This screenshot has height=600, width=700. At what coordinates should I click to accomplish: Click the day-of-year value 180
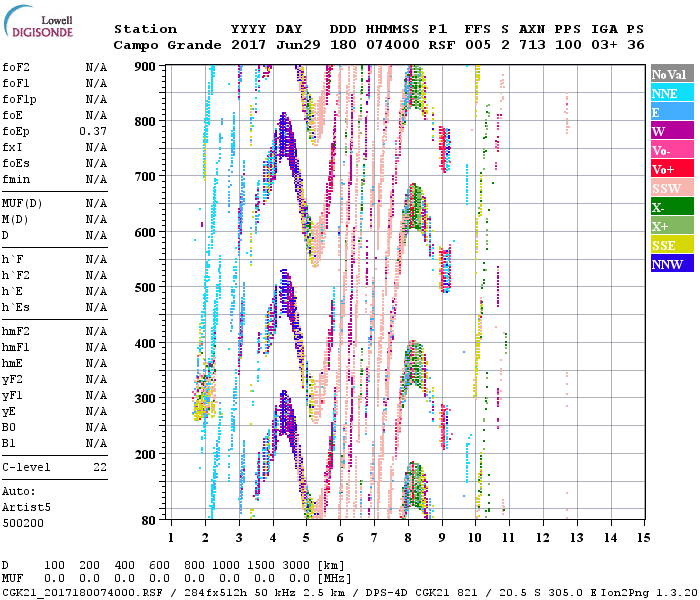[343, 45]
